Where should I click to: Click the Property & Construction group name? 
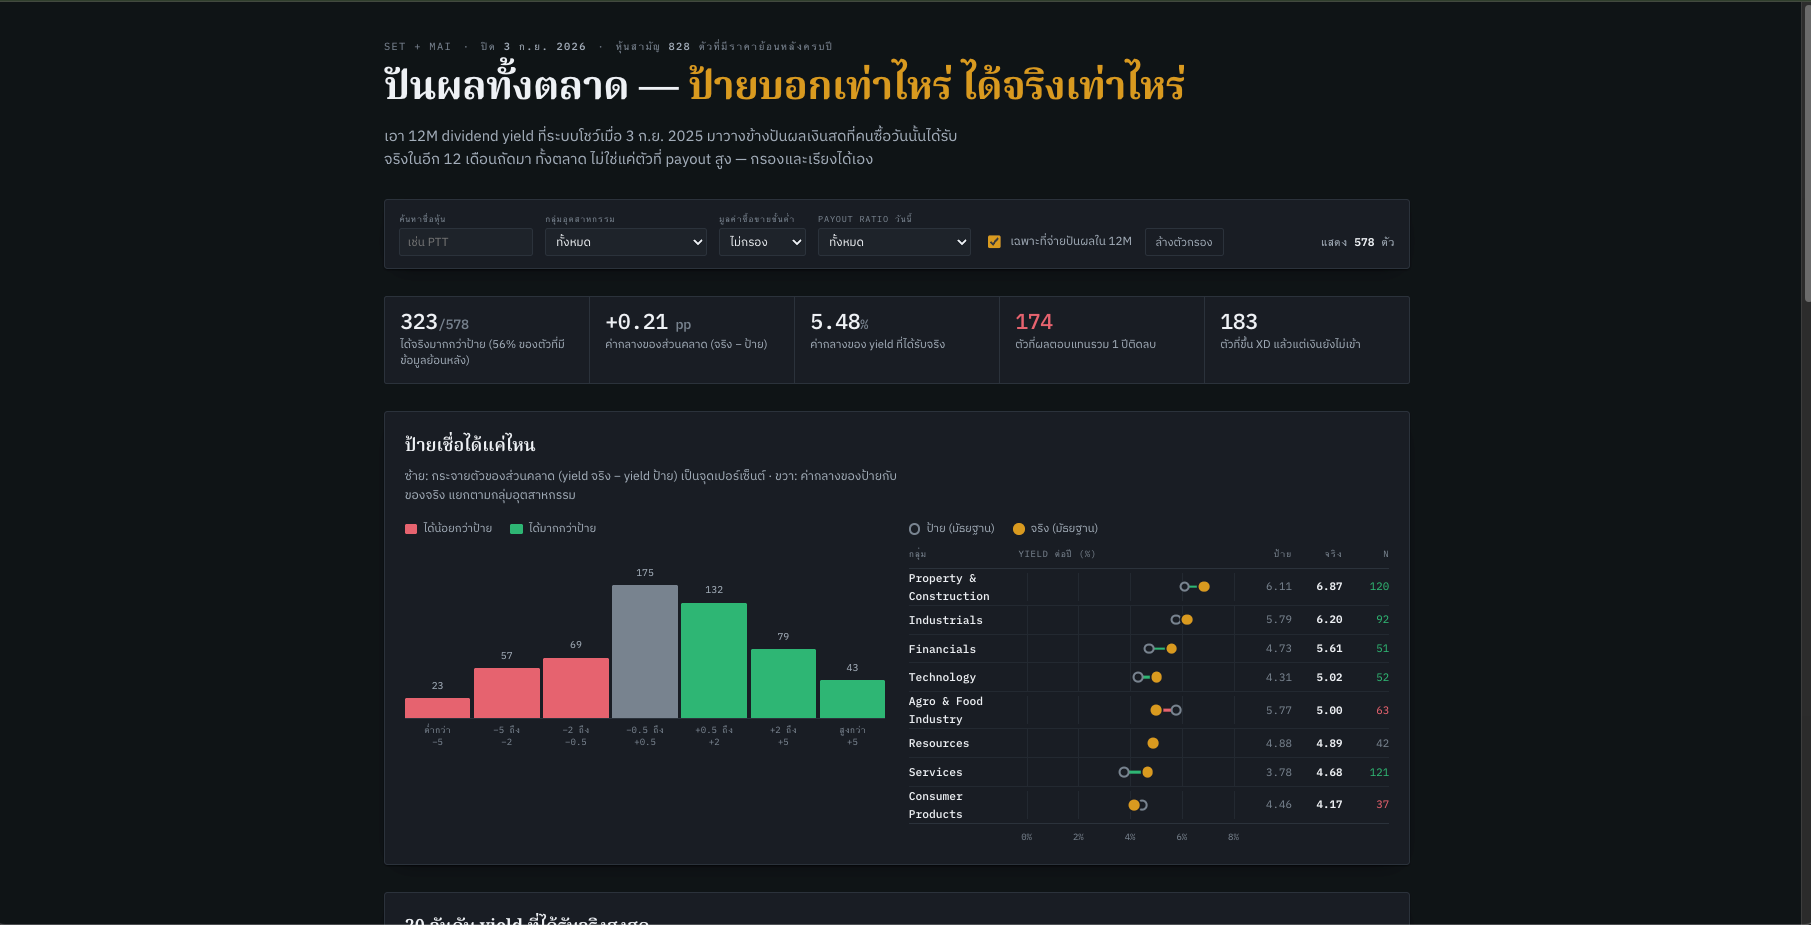point(949,587)
